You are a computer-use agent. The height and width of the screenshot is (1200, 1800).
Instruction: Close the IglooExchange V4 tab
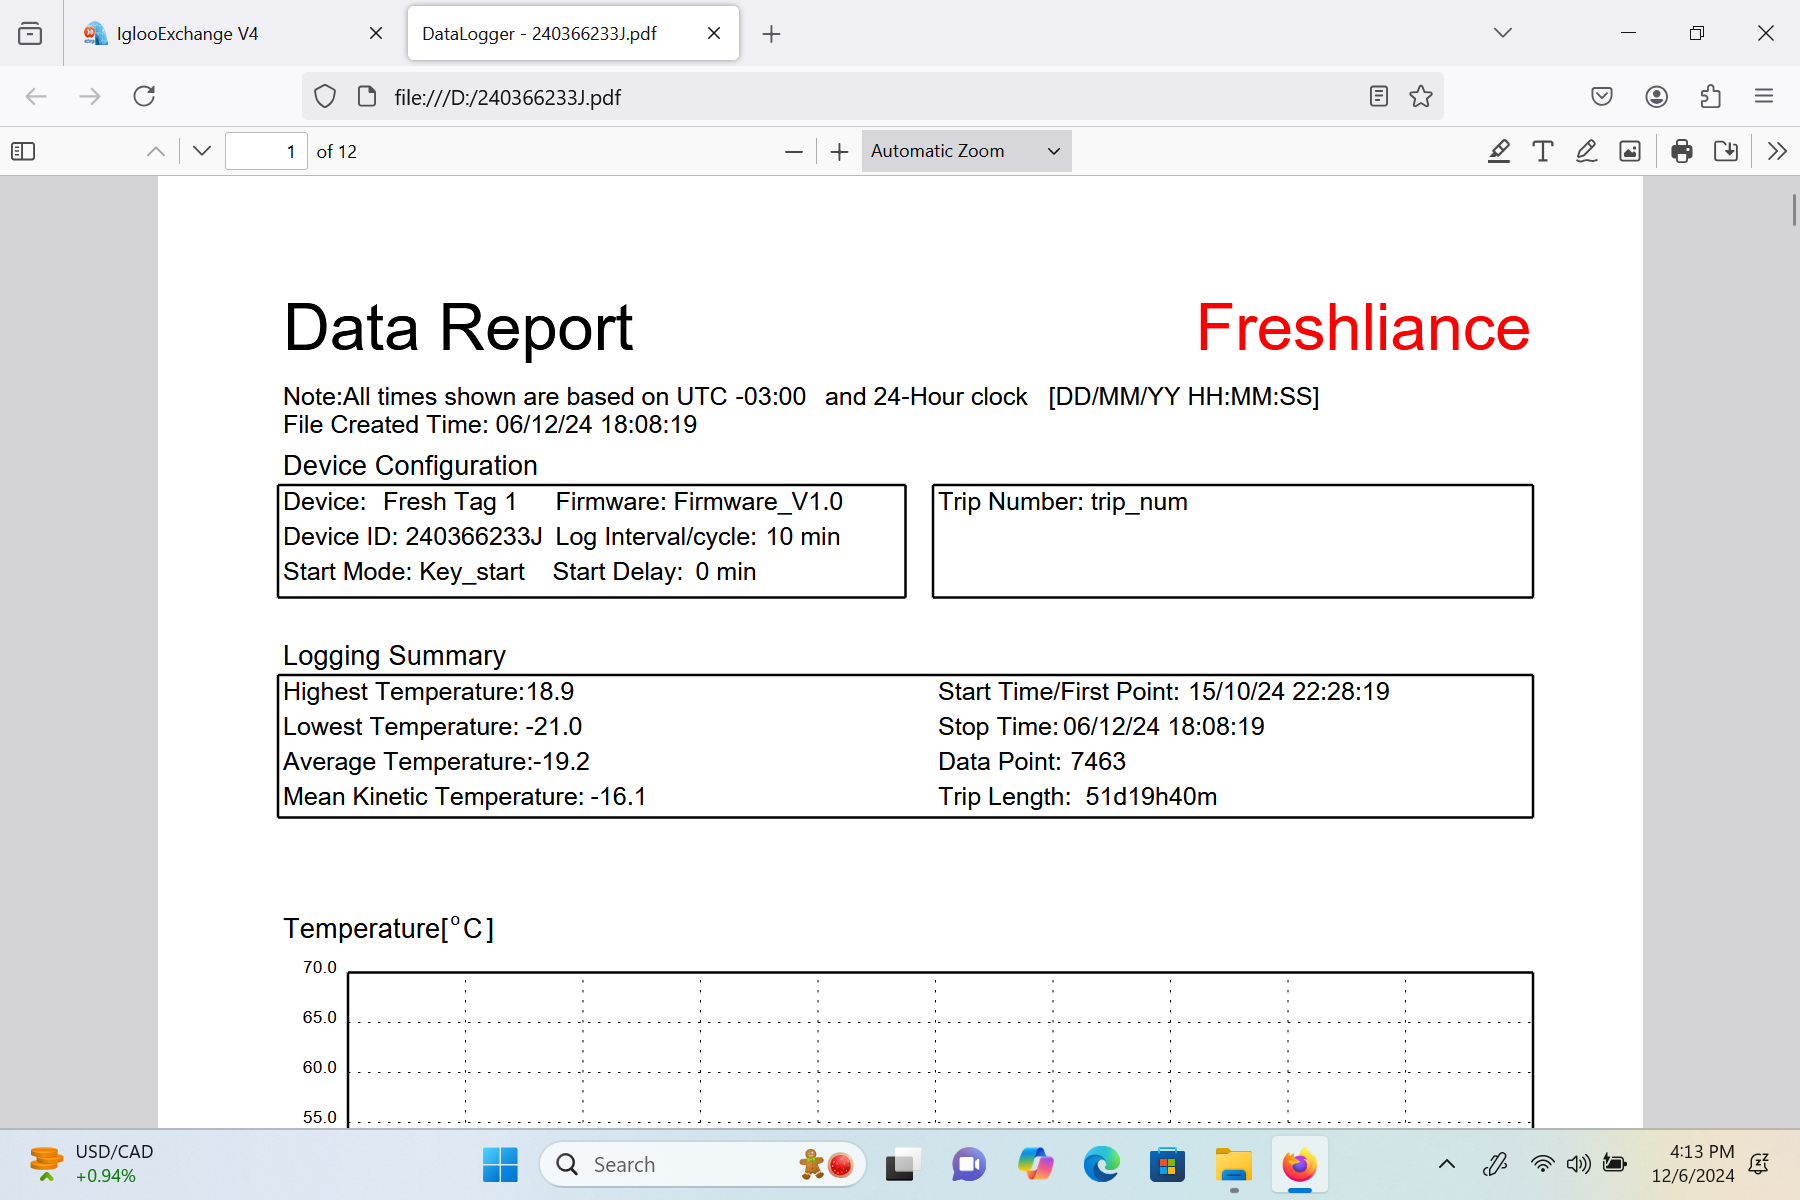coord(376,33)
